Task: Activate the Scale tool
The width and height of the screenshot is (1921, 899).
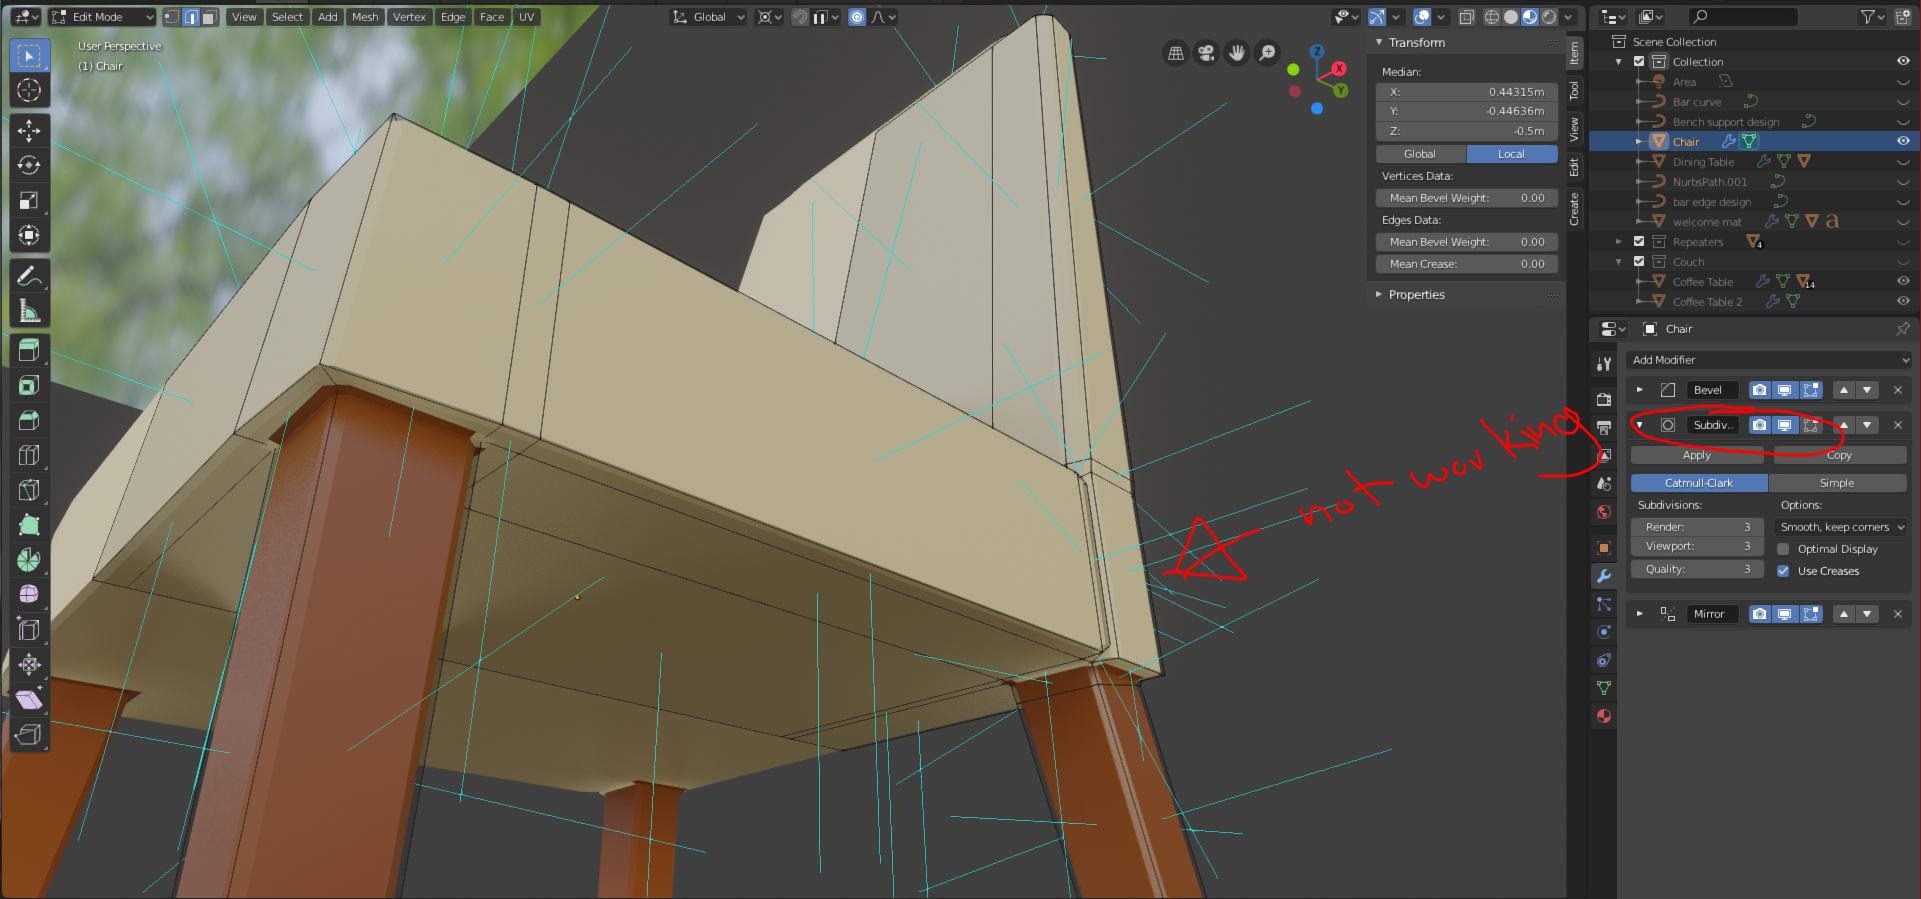Action: coord(29,200)
